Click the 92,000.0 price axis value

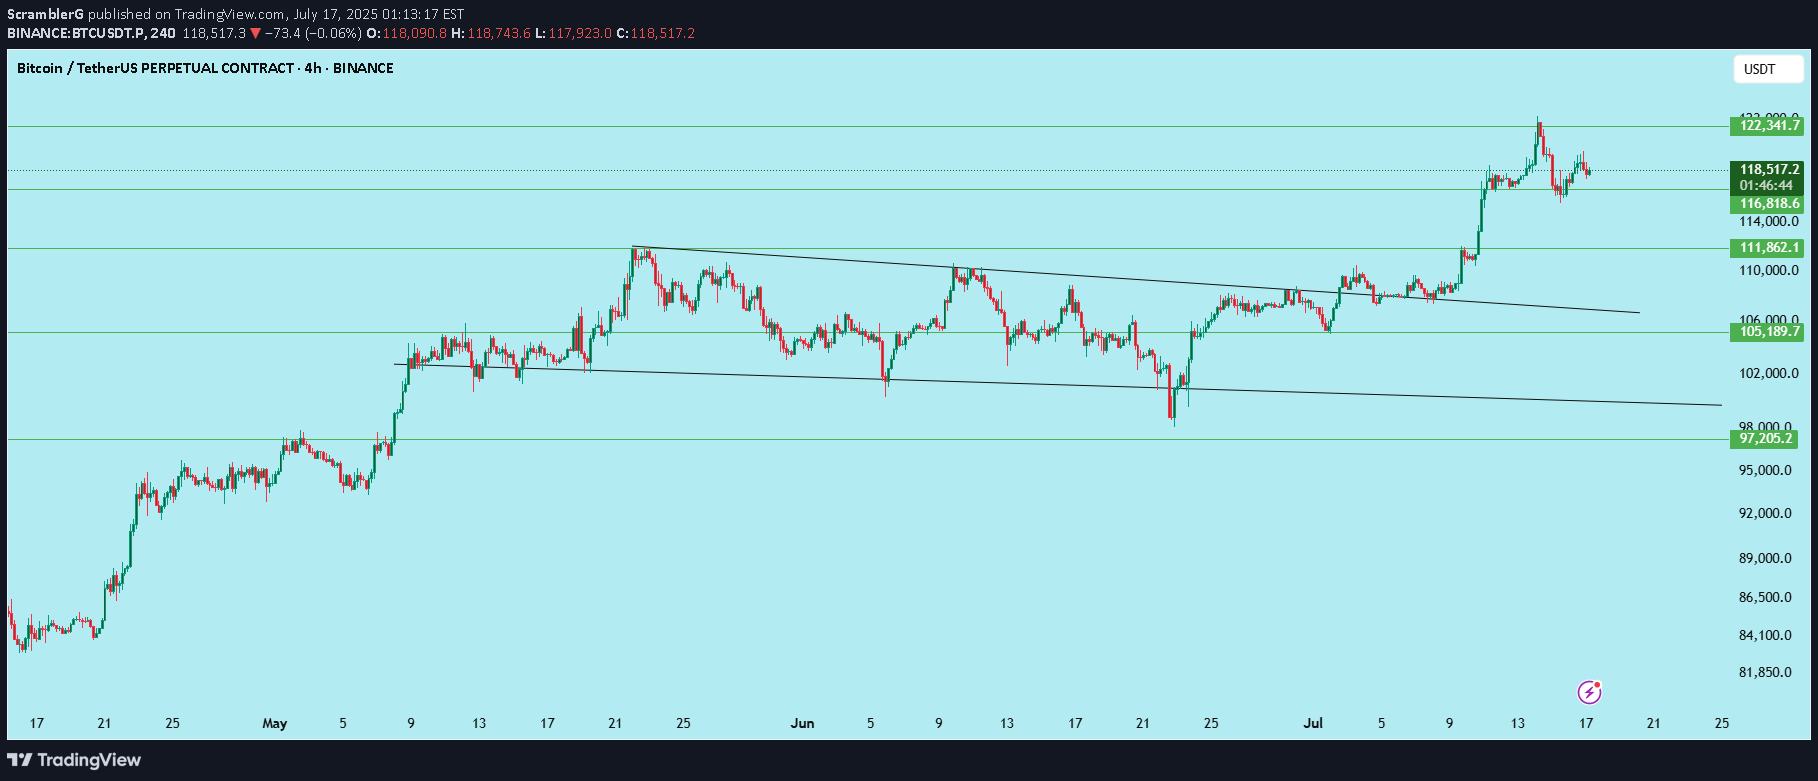(1766, 514)
